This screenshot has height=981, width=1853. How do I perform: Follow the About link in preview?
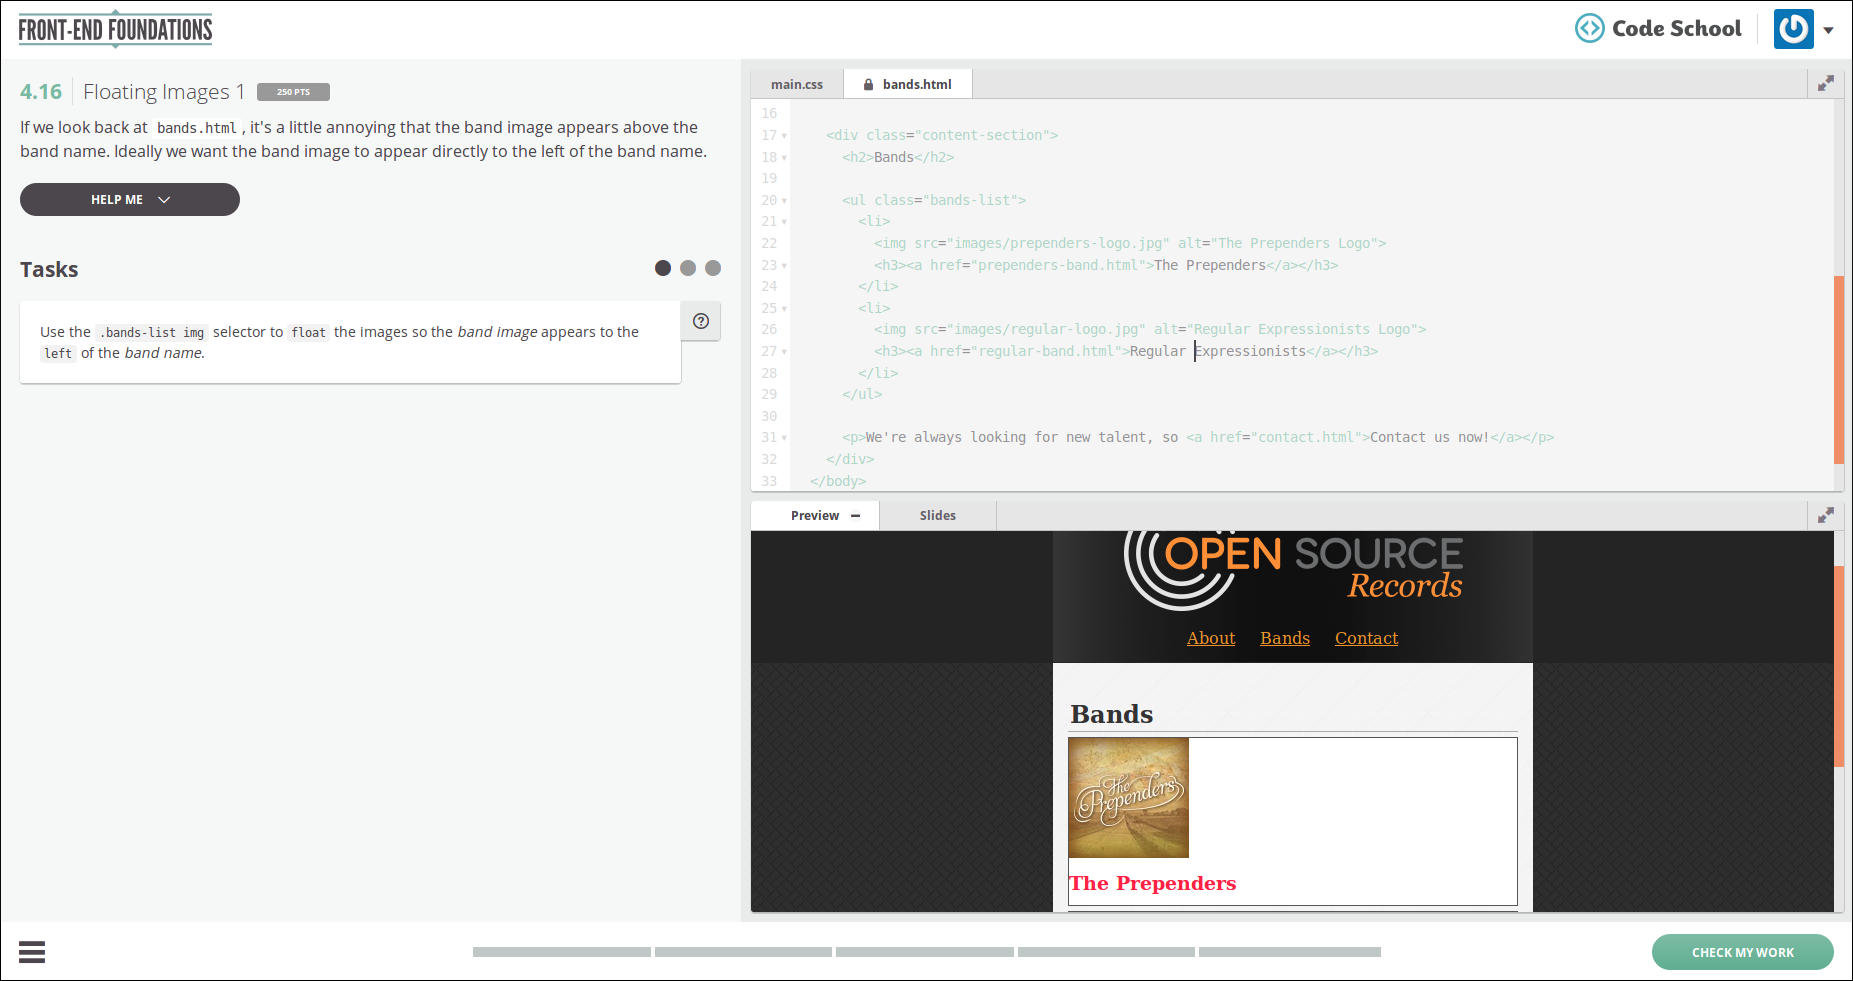[1211, 638]
